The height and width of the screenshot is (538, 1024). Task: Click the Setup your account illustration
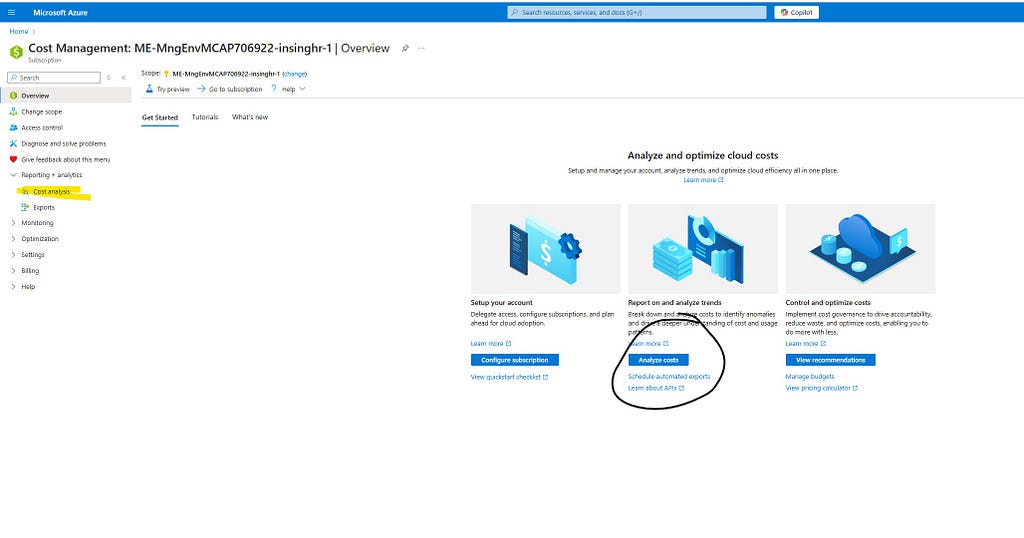pos(545,249)
